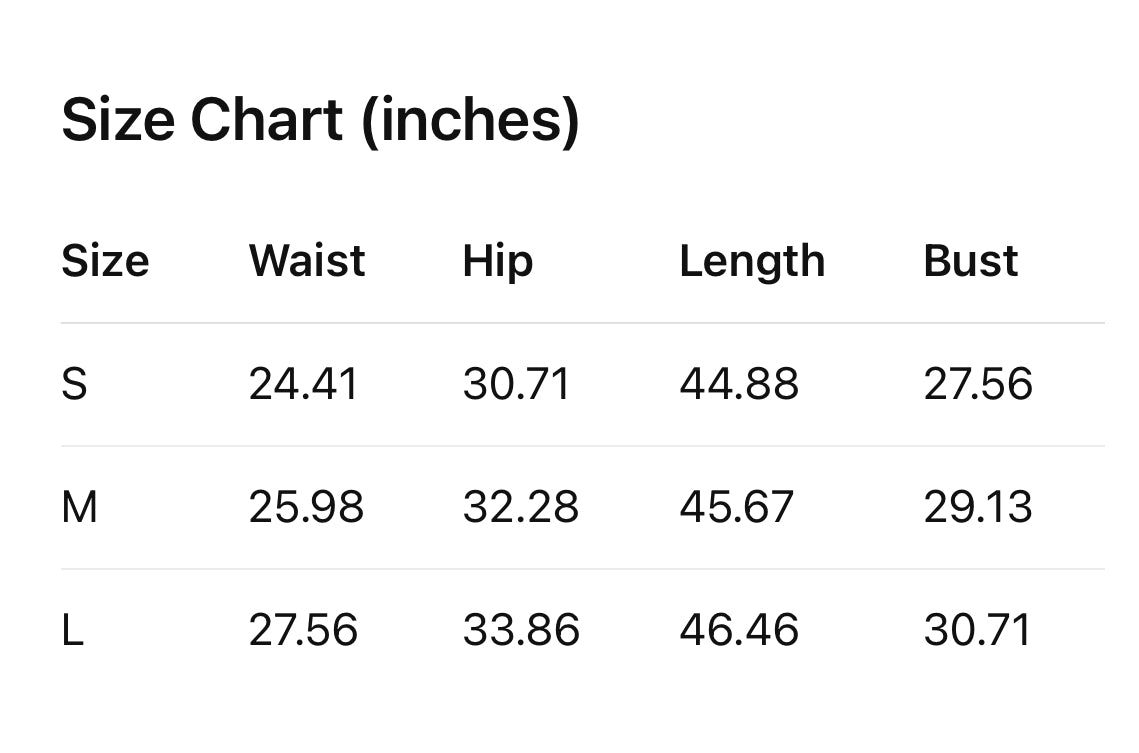The width and height of the screenshot is (1139, 753).
Task: Select the medium bust value 29.13
Action: [977, 507]
